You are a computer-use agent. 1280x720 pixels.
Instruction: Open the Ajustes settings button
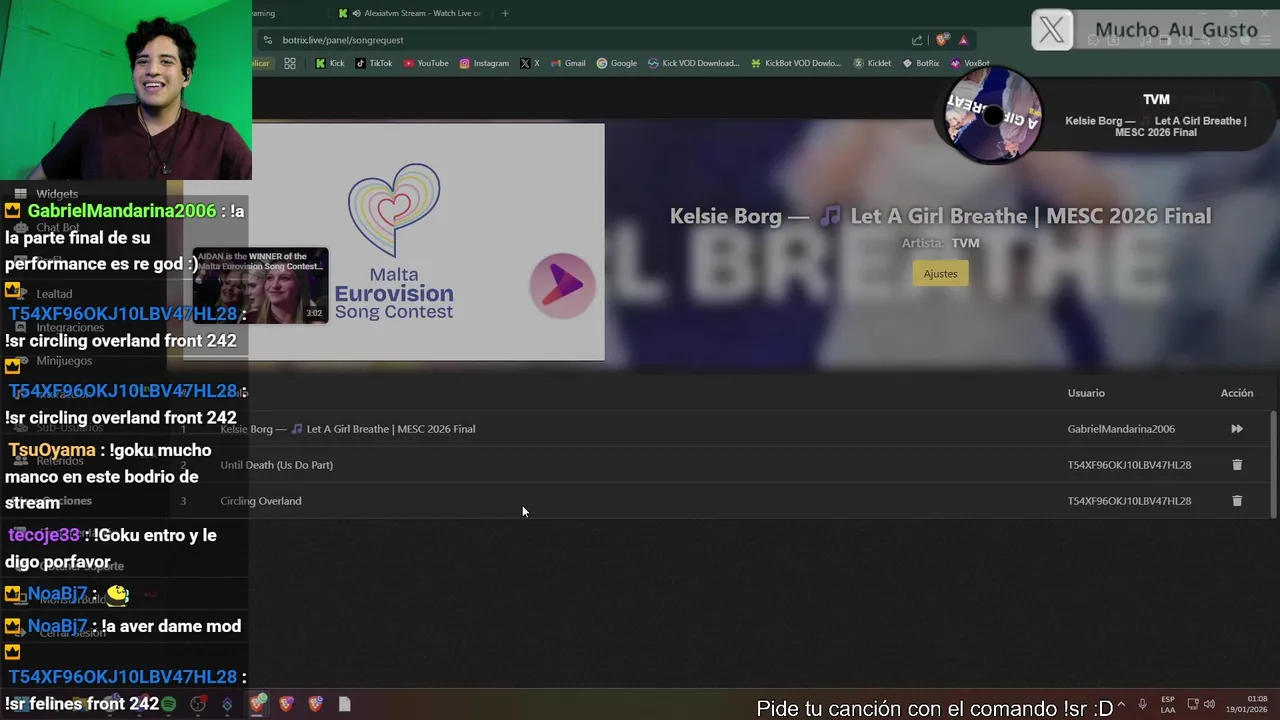coord(940,274)
